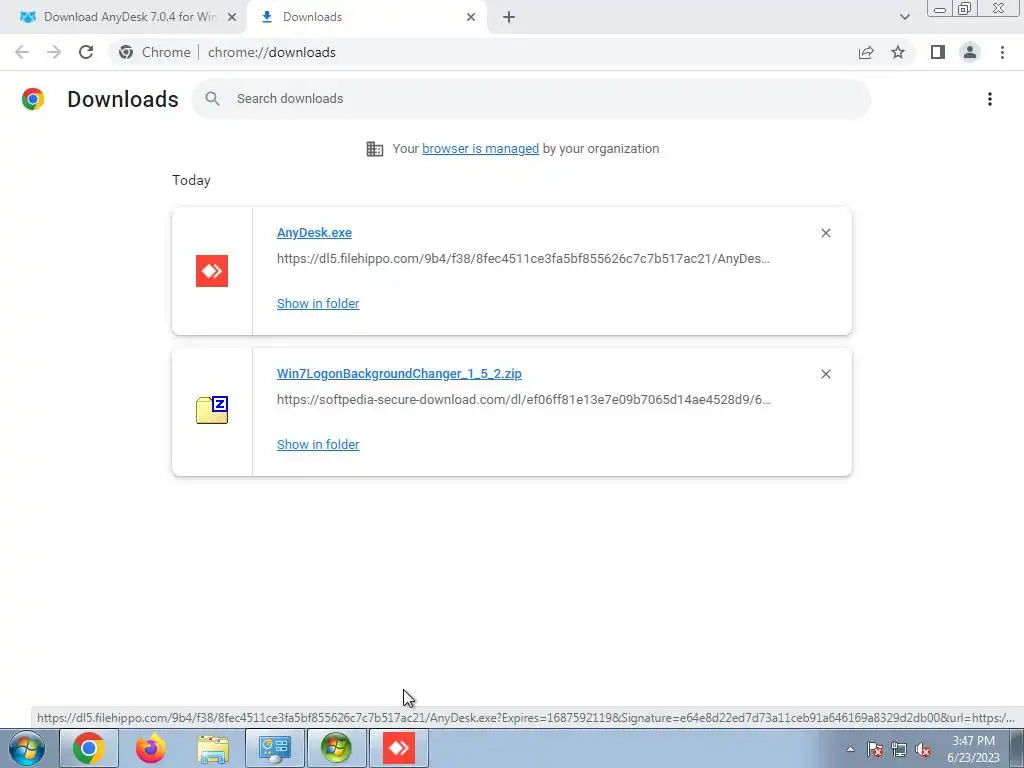Click the network tray icon
Screen dimensions: 1024x768
click(899, 749)
